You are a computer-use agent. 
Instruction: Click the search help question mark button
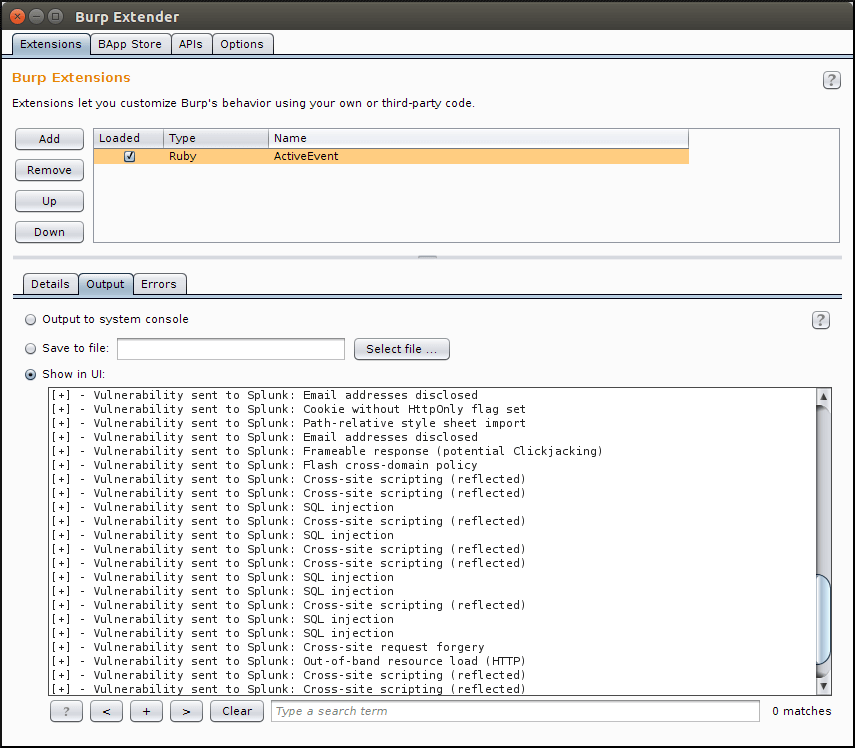(x=66, y=711)
